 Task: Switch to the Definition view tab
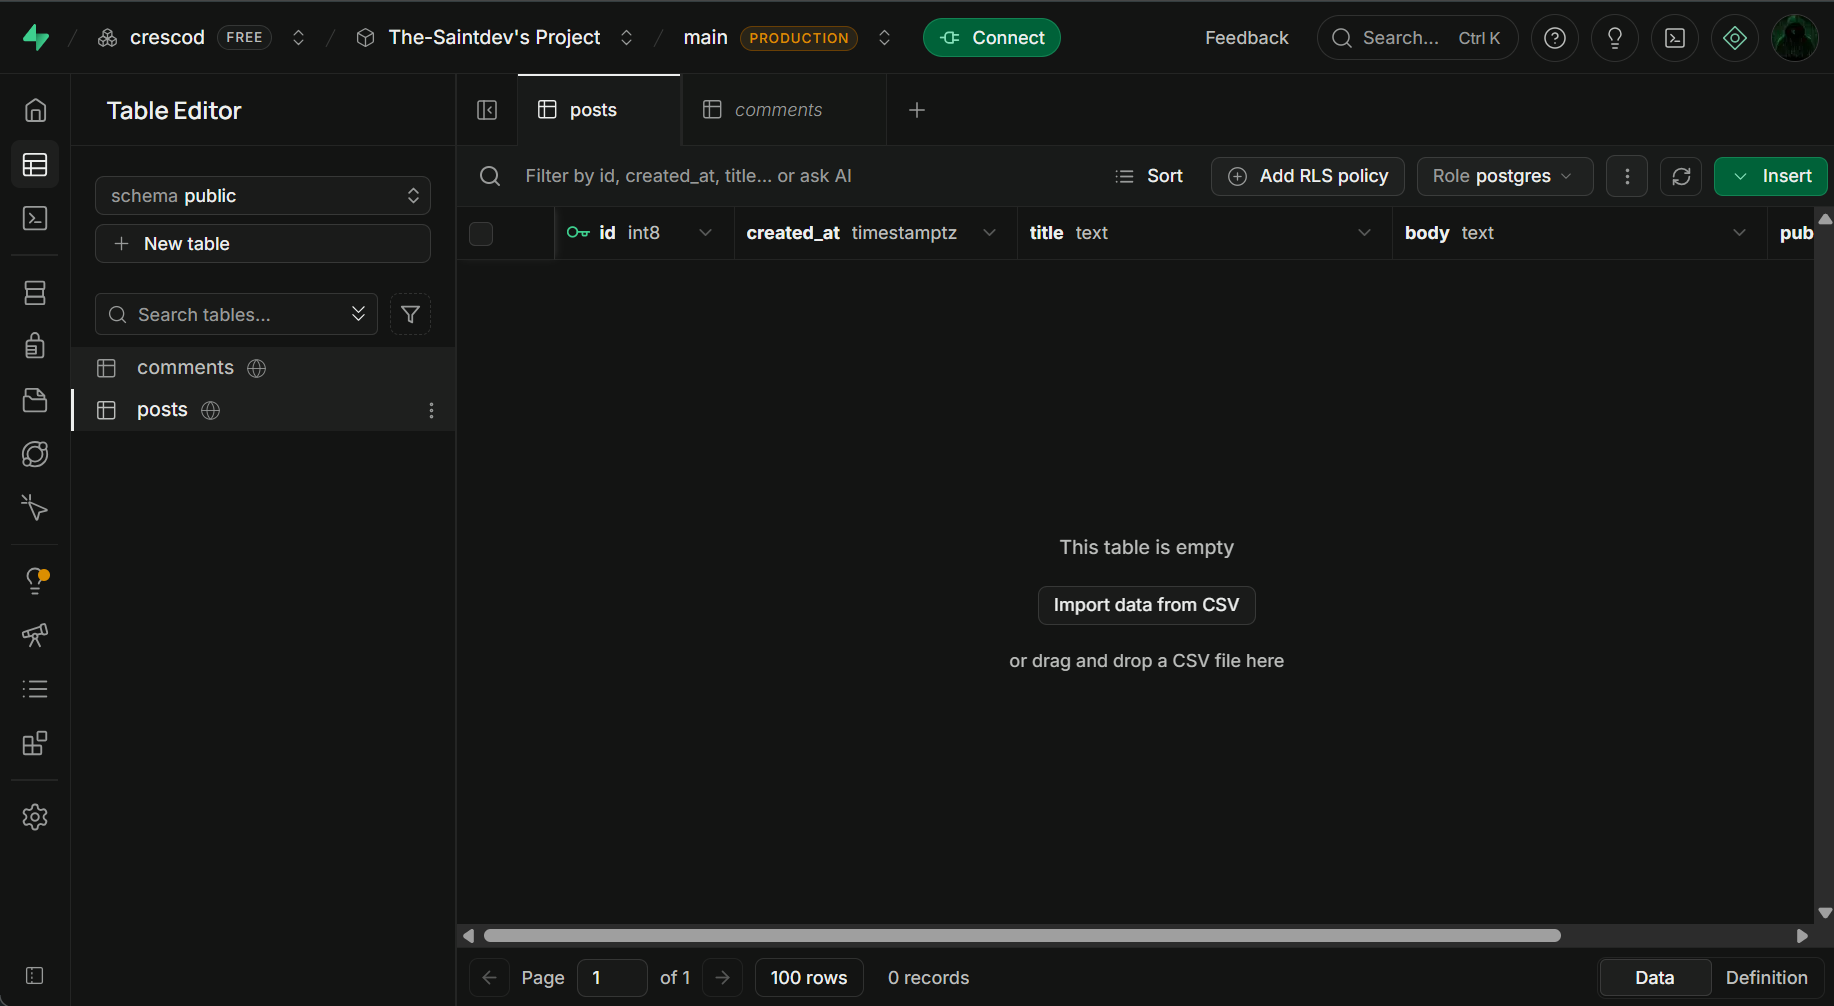click(x=1767, y=978)
